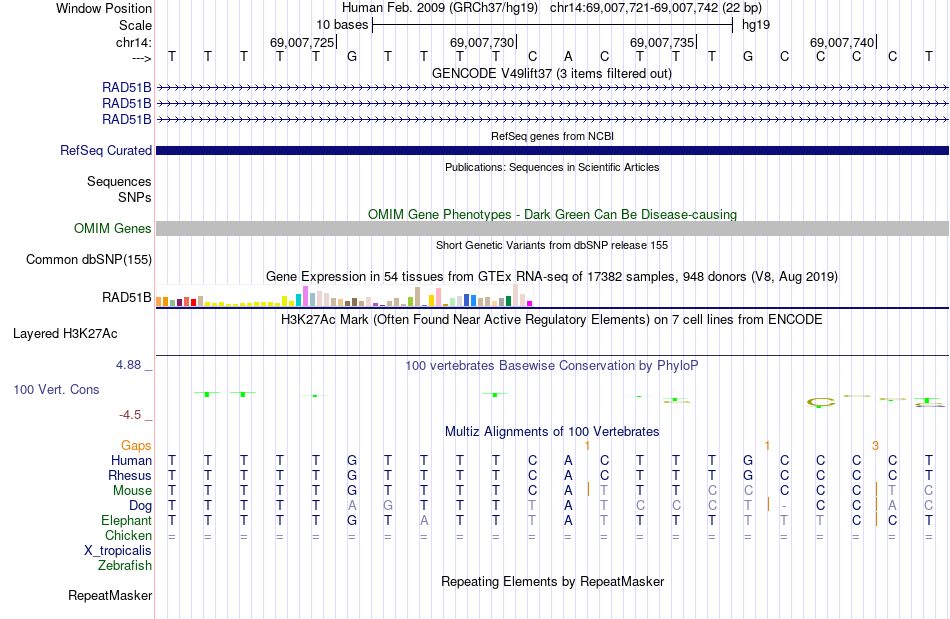Click the A base in the reference sequence row
This screenshot has height=619, width=950.
tap(568, 56)
